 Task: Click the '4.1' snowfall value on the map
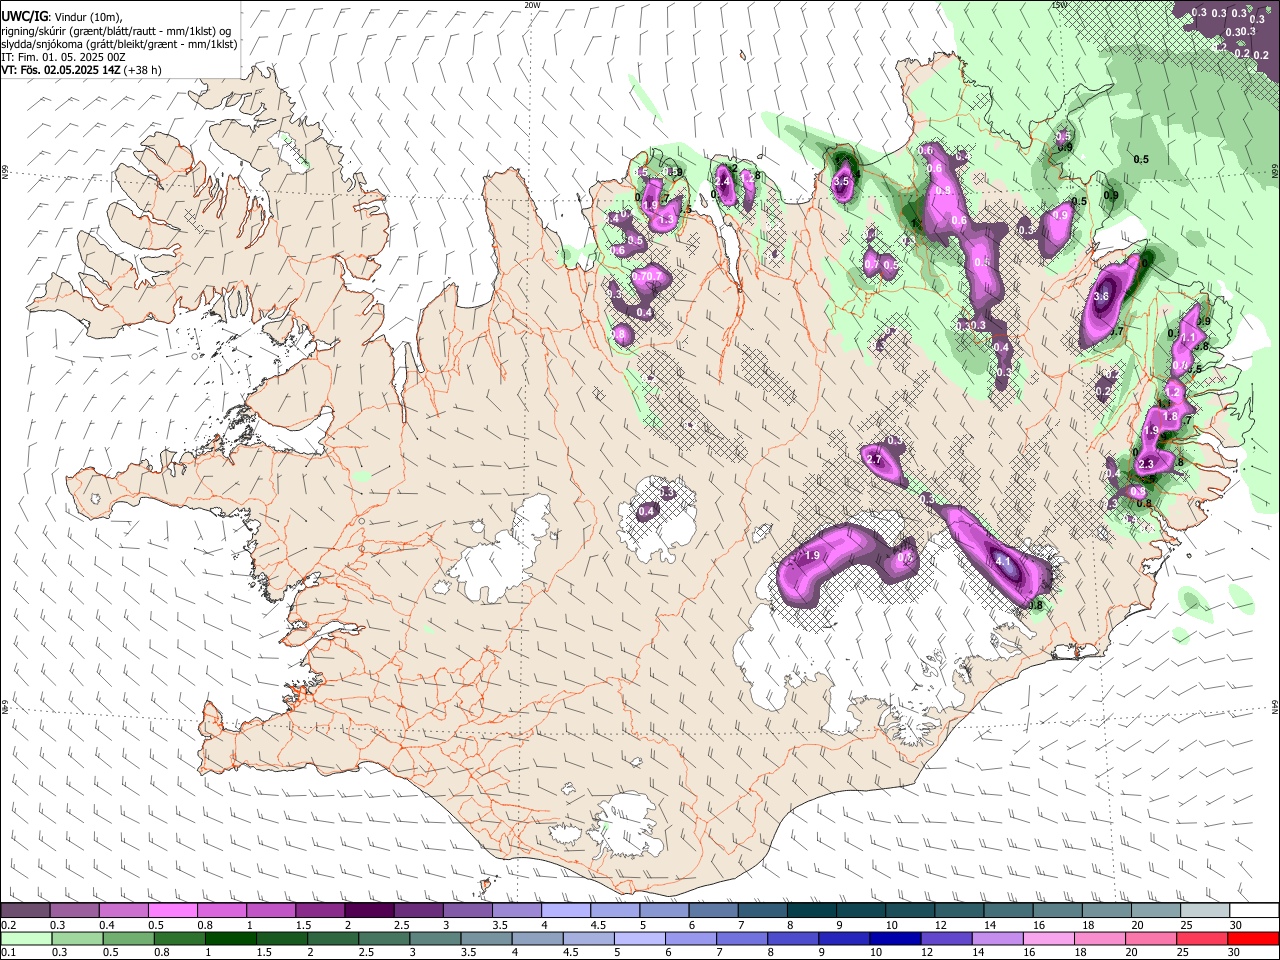pyautogui.click(x=1005, y=563)
